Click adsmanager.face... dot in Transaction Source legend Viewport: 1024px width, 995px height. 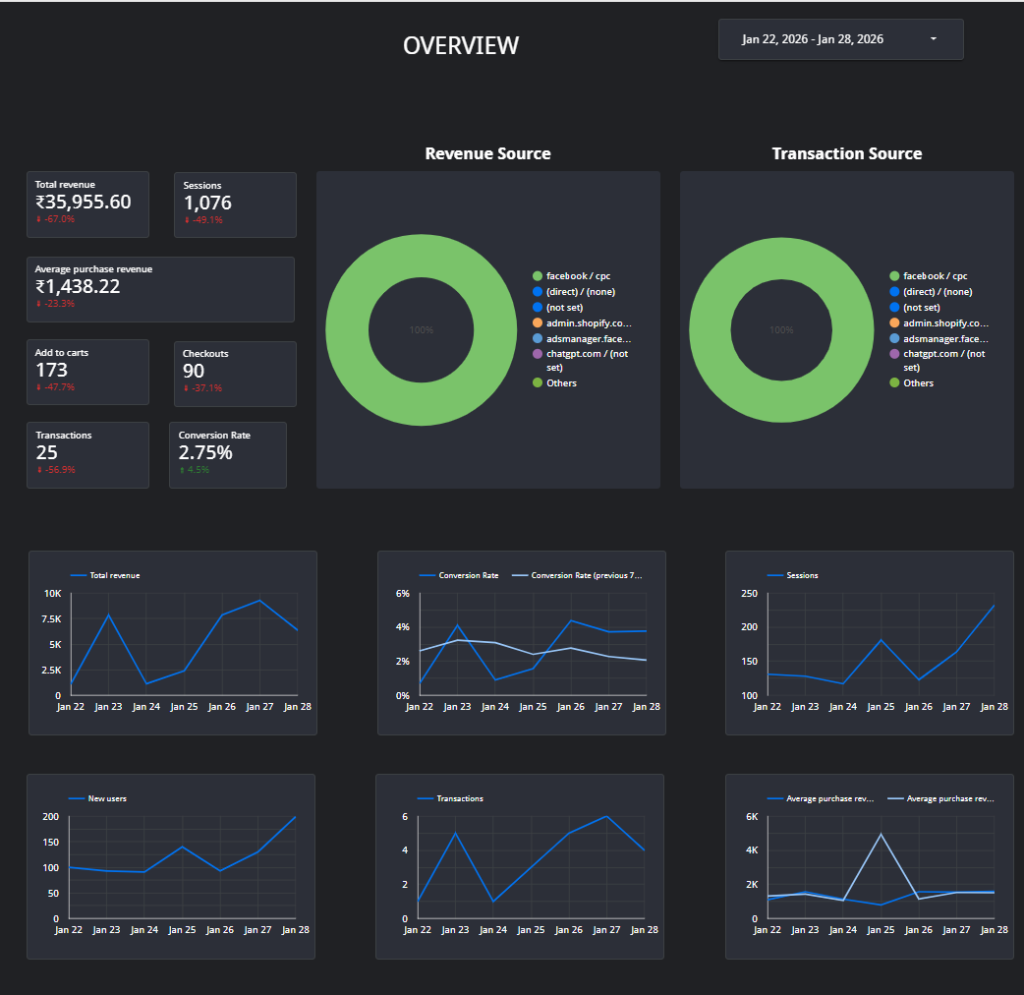(894, 339)
